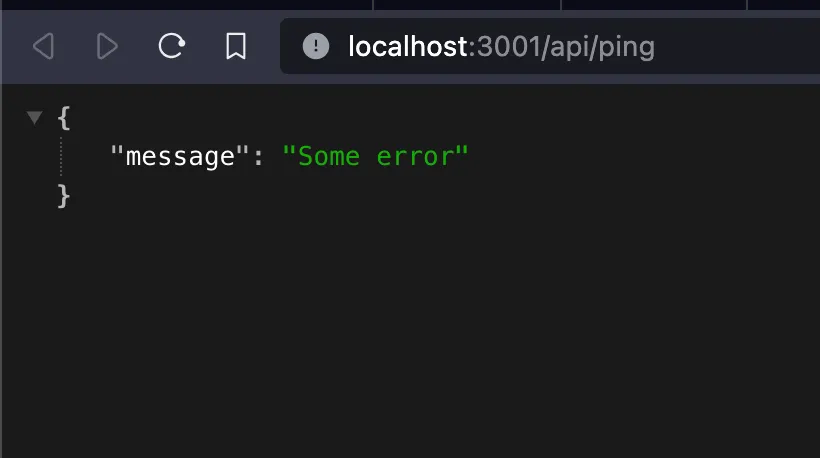This screenshot has width=820, height=458.
Task: Click the closing curly brace of JSON
Action: (64, 195)
